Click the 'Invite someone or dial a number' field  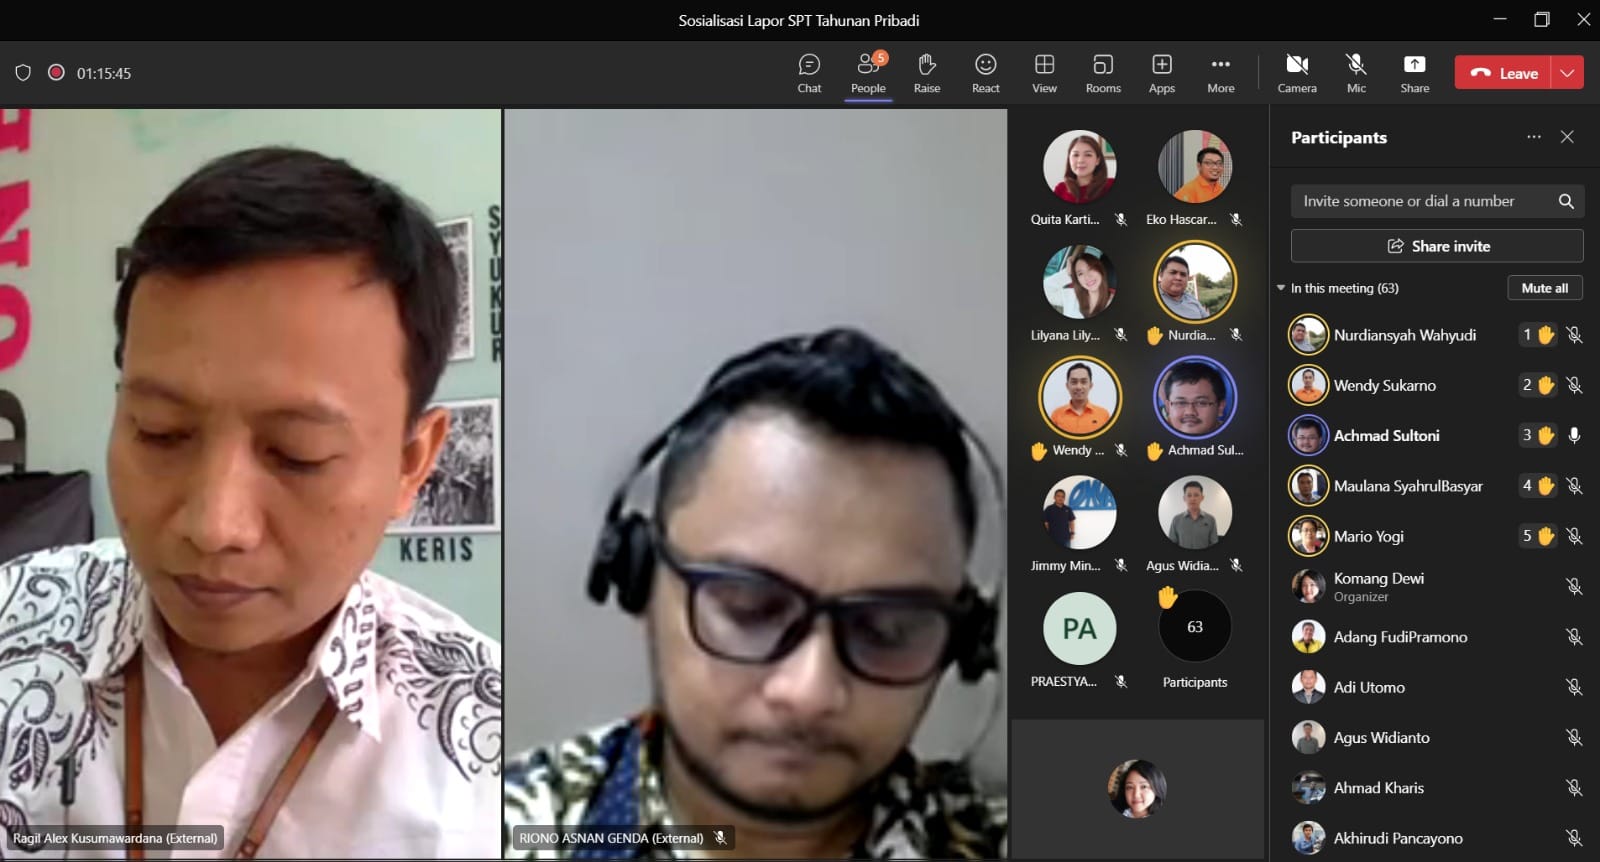click(x=1420, y=201)
